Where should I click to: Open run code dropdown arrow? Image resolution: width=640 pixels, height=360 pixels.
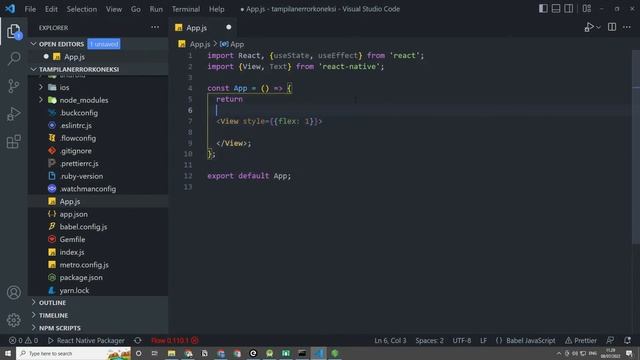pyautogui.click(x=598, y=27)
